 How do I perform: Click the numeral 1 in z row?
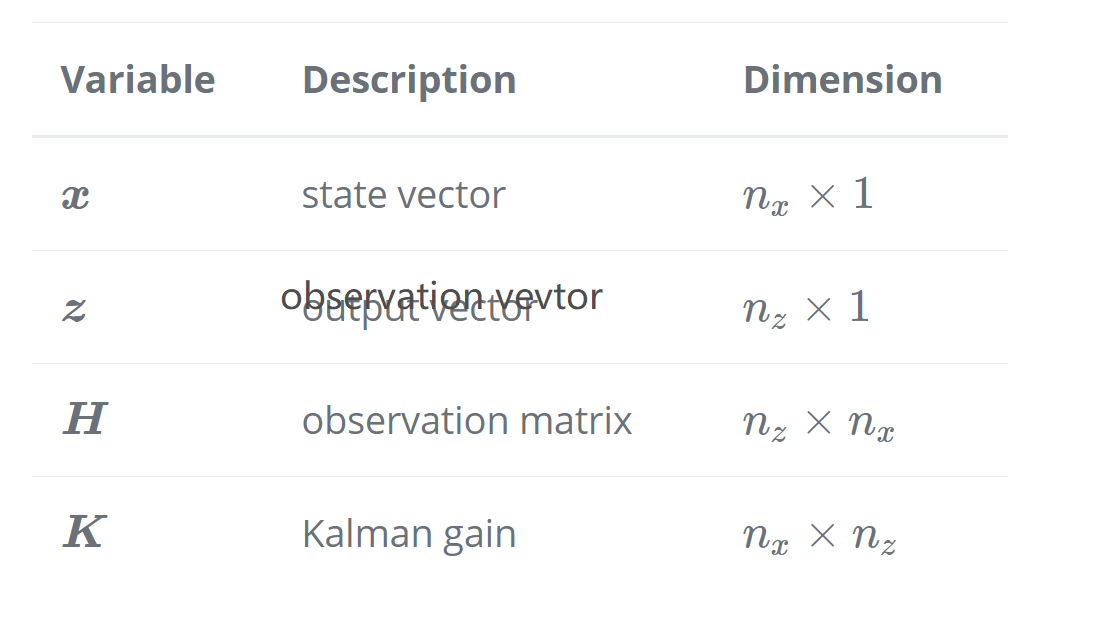(x=860, y=307)
